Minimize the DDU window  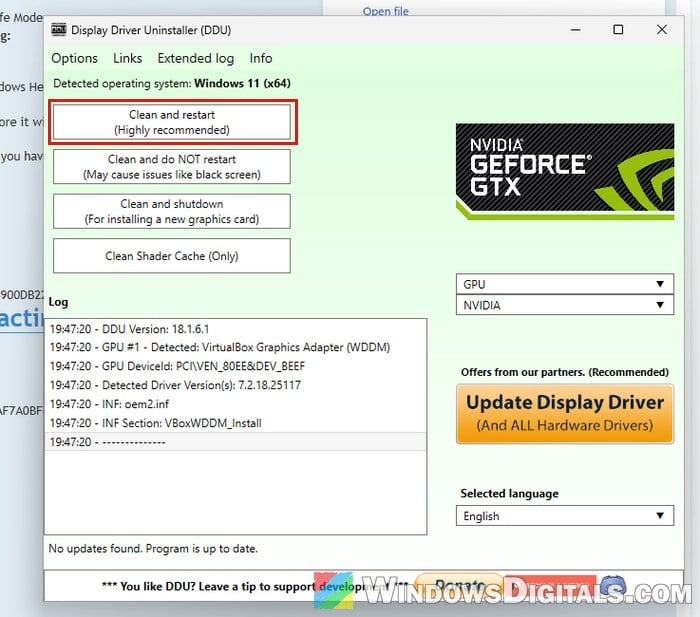[x=575, y=30]
